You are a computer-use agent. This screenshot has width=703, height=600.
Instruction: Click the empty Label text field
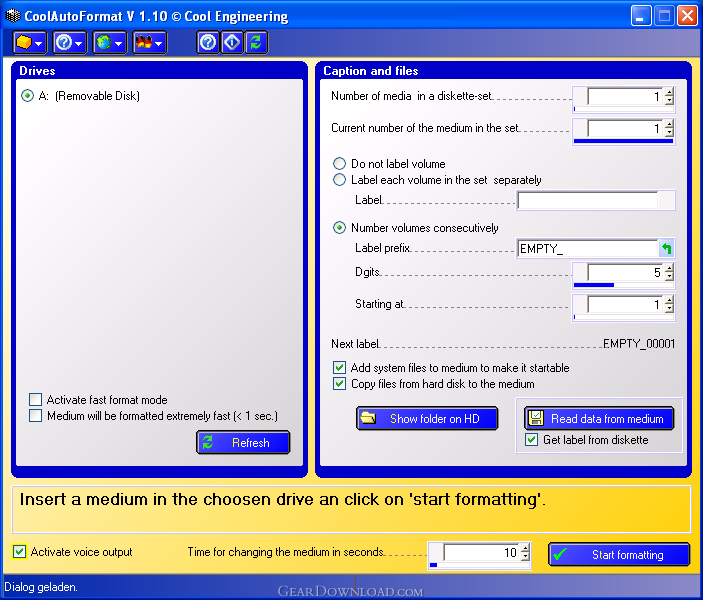pos(588,200)
